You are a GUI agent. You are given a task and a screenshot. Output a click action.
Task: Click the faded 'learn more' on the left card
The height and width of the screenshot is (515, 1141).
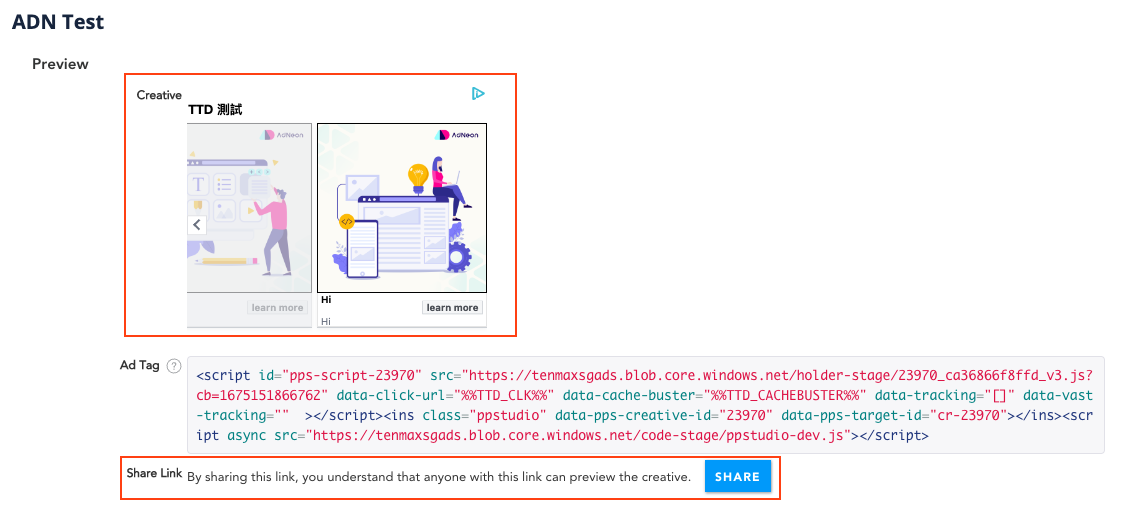click(277, 308)
